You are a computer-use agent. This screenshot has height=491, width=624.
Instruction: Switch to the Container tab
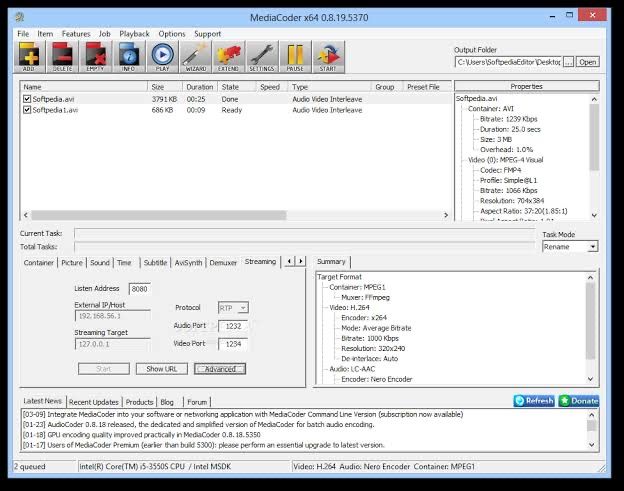point(39,263)
